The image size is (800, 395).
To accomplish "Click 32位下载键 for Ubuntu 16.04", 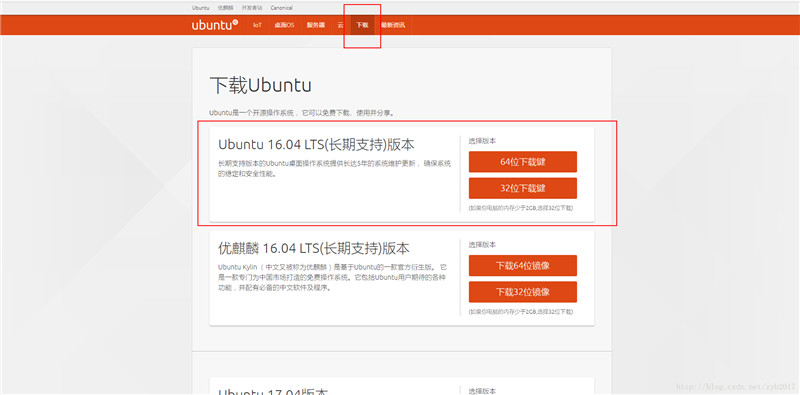I will 522,188.
